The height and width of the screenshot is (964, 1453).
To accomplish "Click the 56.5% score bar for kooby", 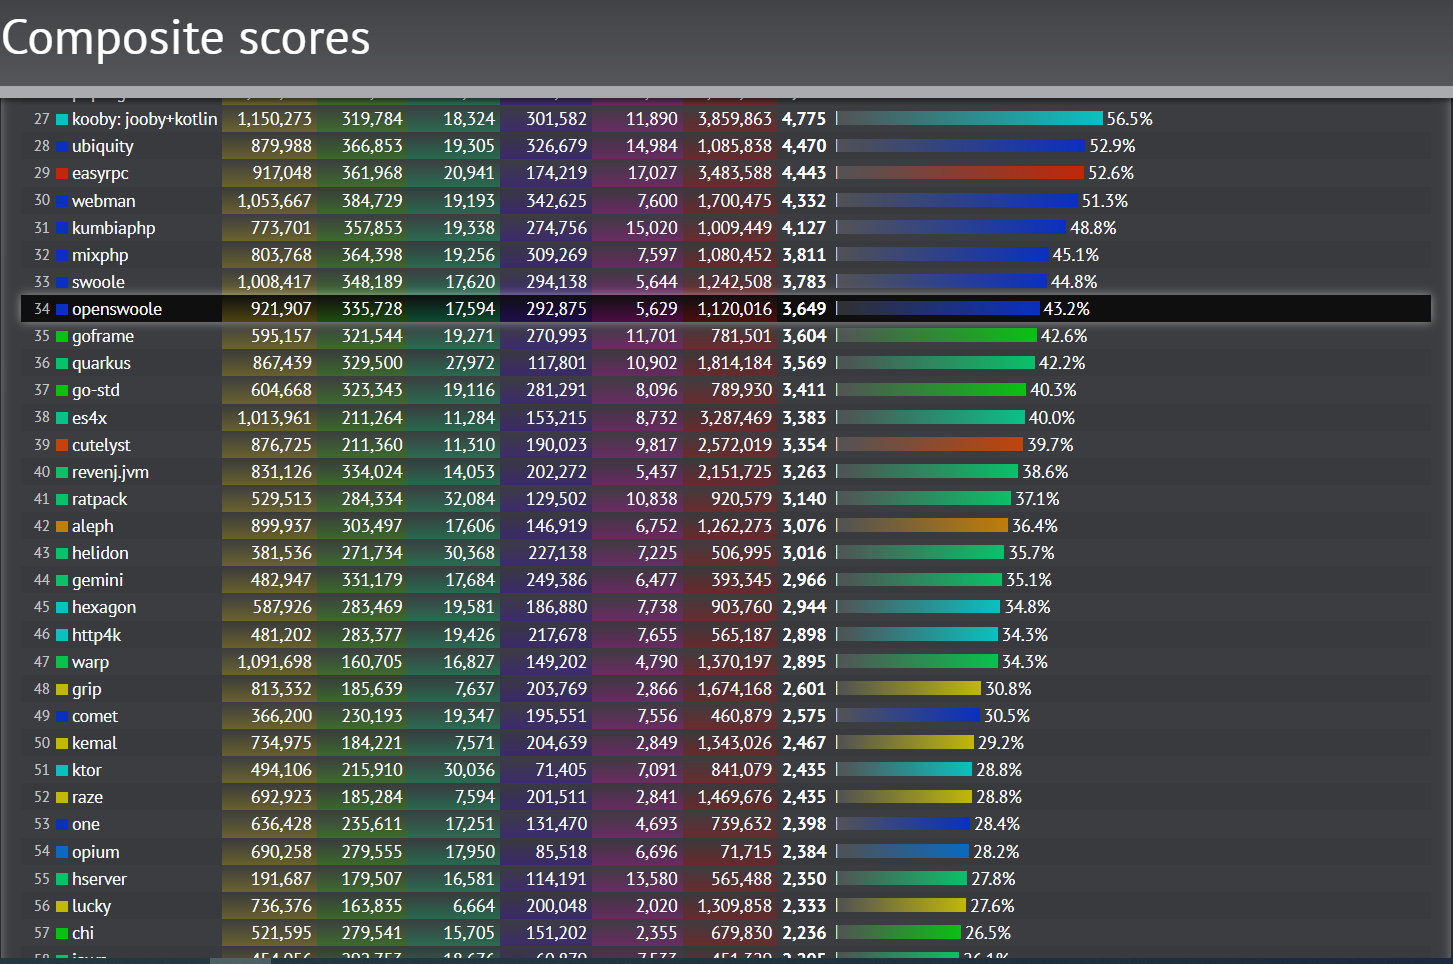I will (x=970, y=118).
